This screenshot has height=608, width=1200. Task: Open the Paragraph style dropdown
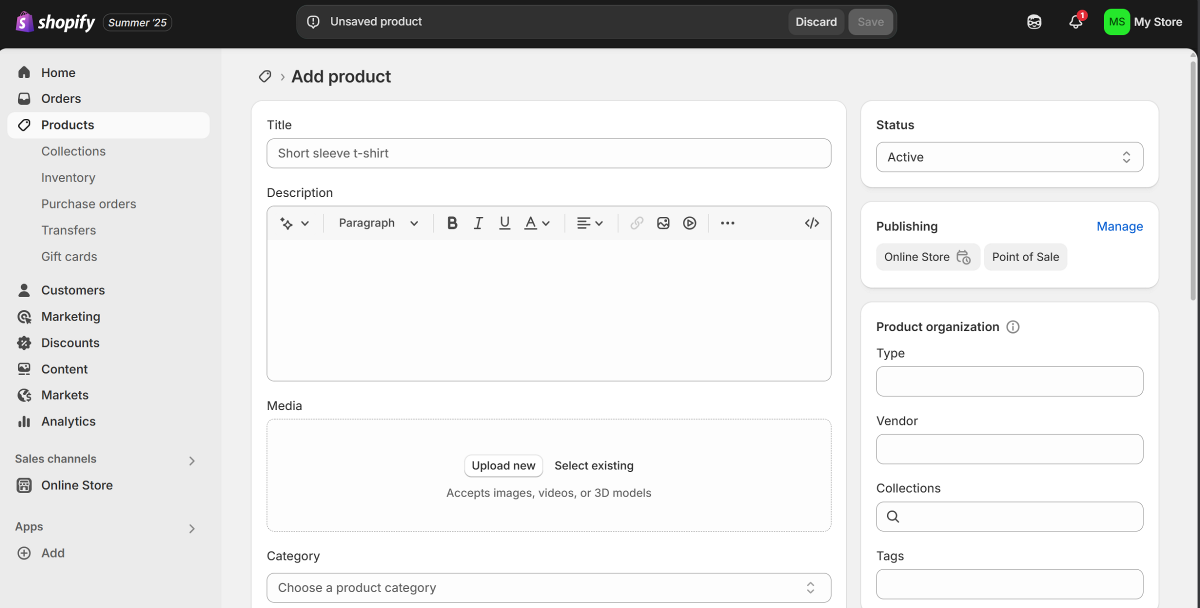tap(378, 223)
